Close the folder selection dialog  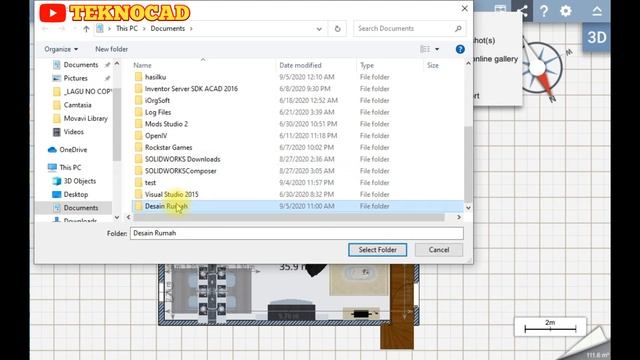point(464,9)
